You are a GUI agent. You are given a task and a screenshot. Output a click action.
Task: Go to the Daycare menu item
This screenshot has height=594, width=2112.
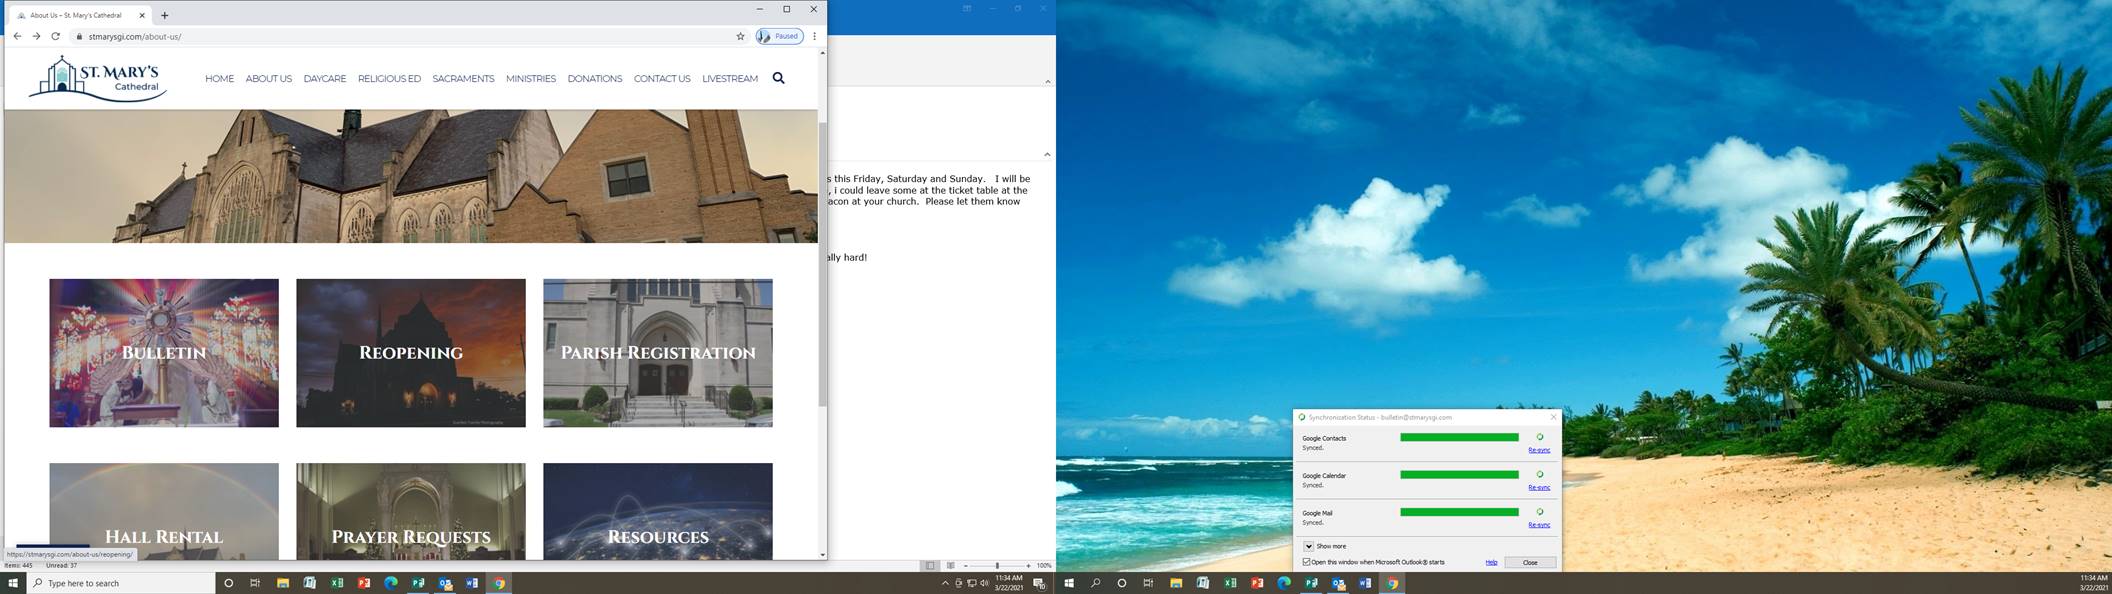tap(324, 79)
